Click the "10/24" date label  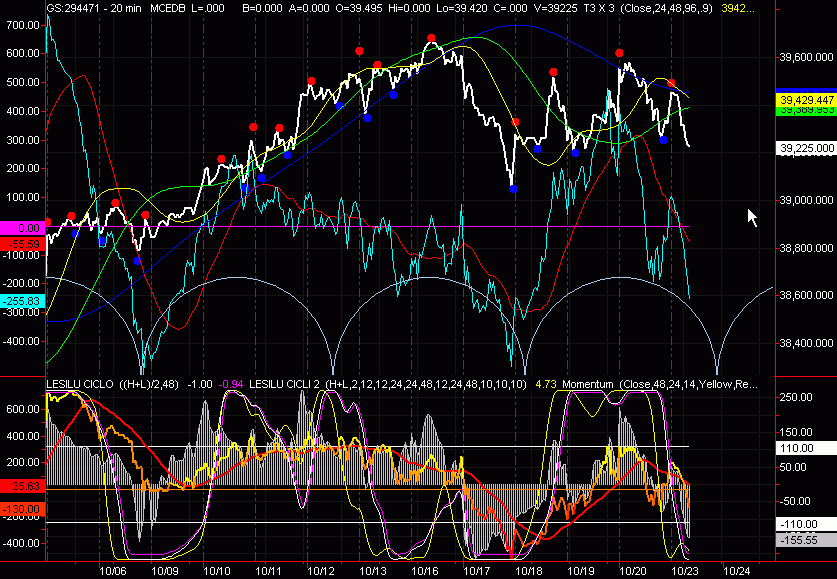pos(737,571)
